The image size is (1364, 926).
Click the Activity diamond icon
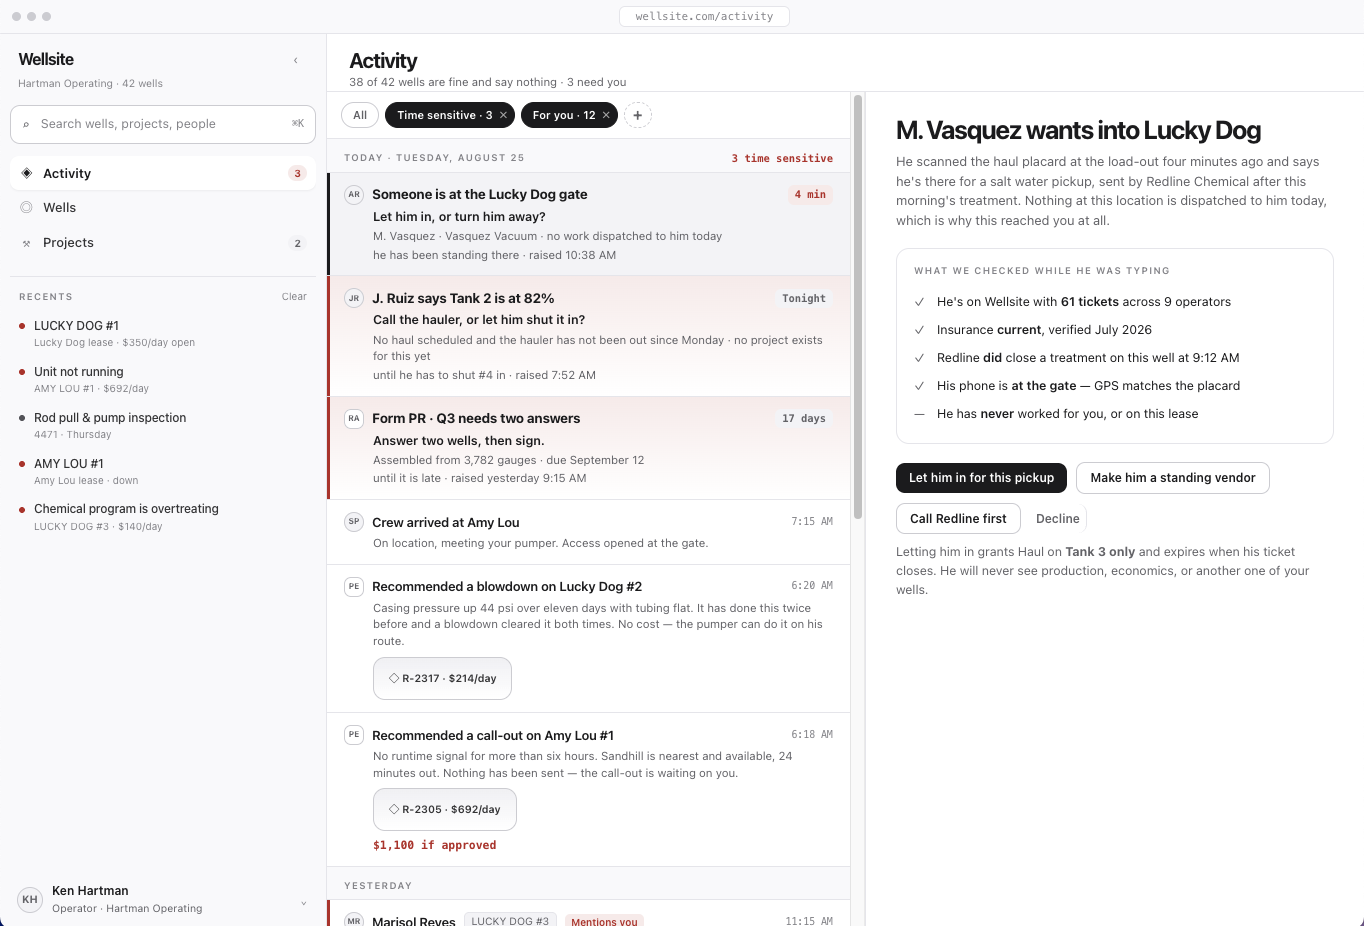pos(27,173)
